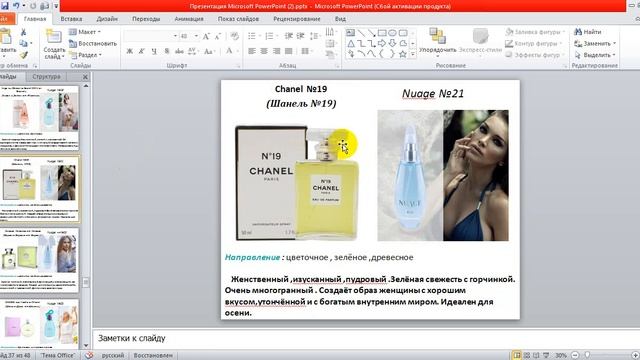Open the Упорядочить arrange menu
Screen dimensions: 640x360
[x=438, y=42]
